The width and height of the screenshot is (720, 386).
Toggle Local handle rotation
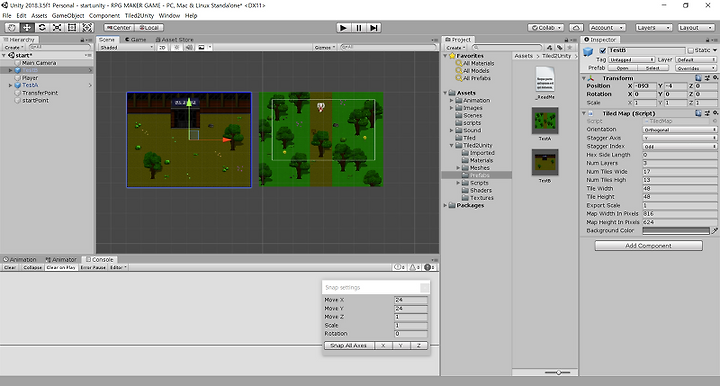149,28
